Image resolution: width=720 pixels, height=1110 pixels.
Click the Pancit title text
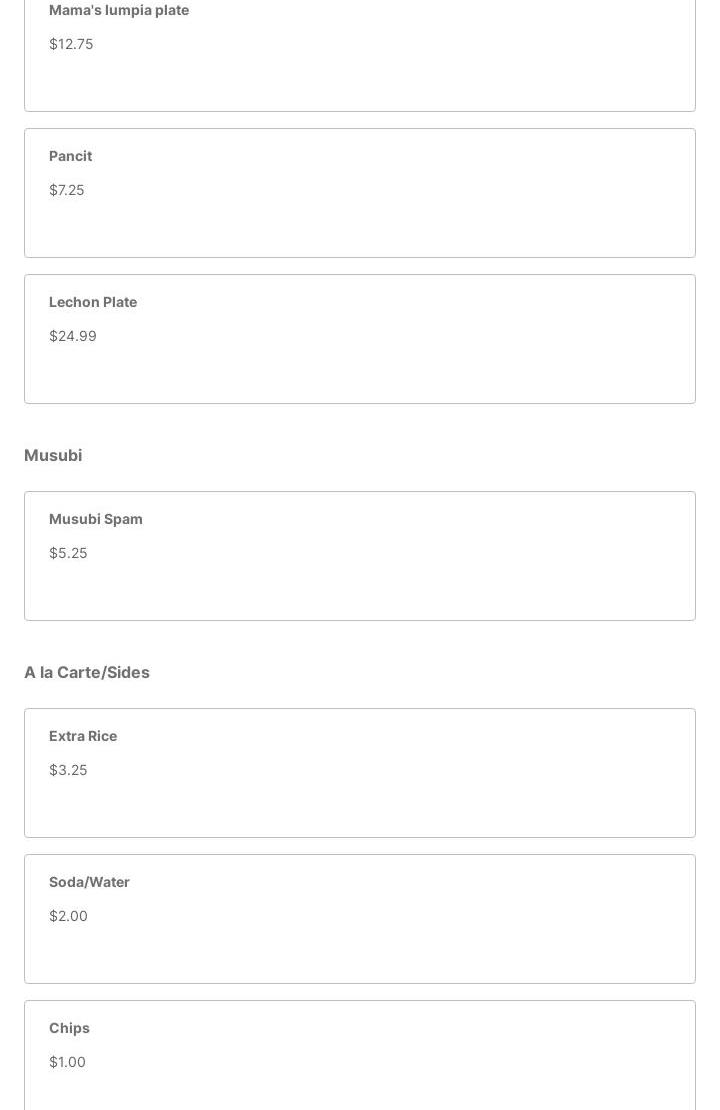coord(70,156)
